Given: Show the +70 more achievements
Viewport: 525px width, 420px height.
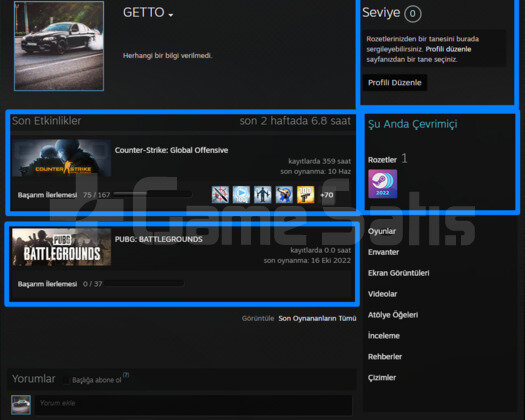Looking at the screenshot, I should click(x=326, y=195).
